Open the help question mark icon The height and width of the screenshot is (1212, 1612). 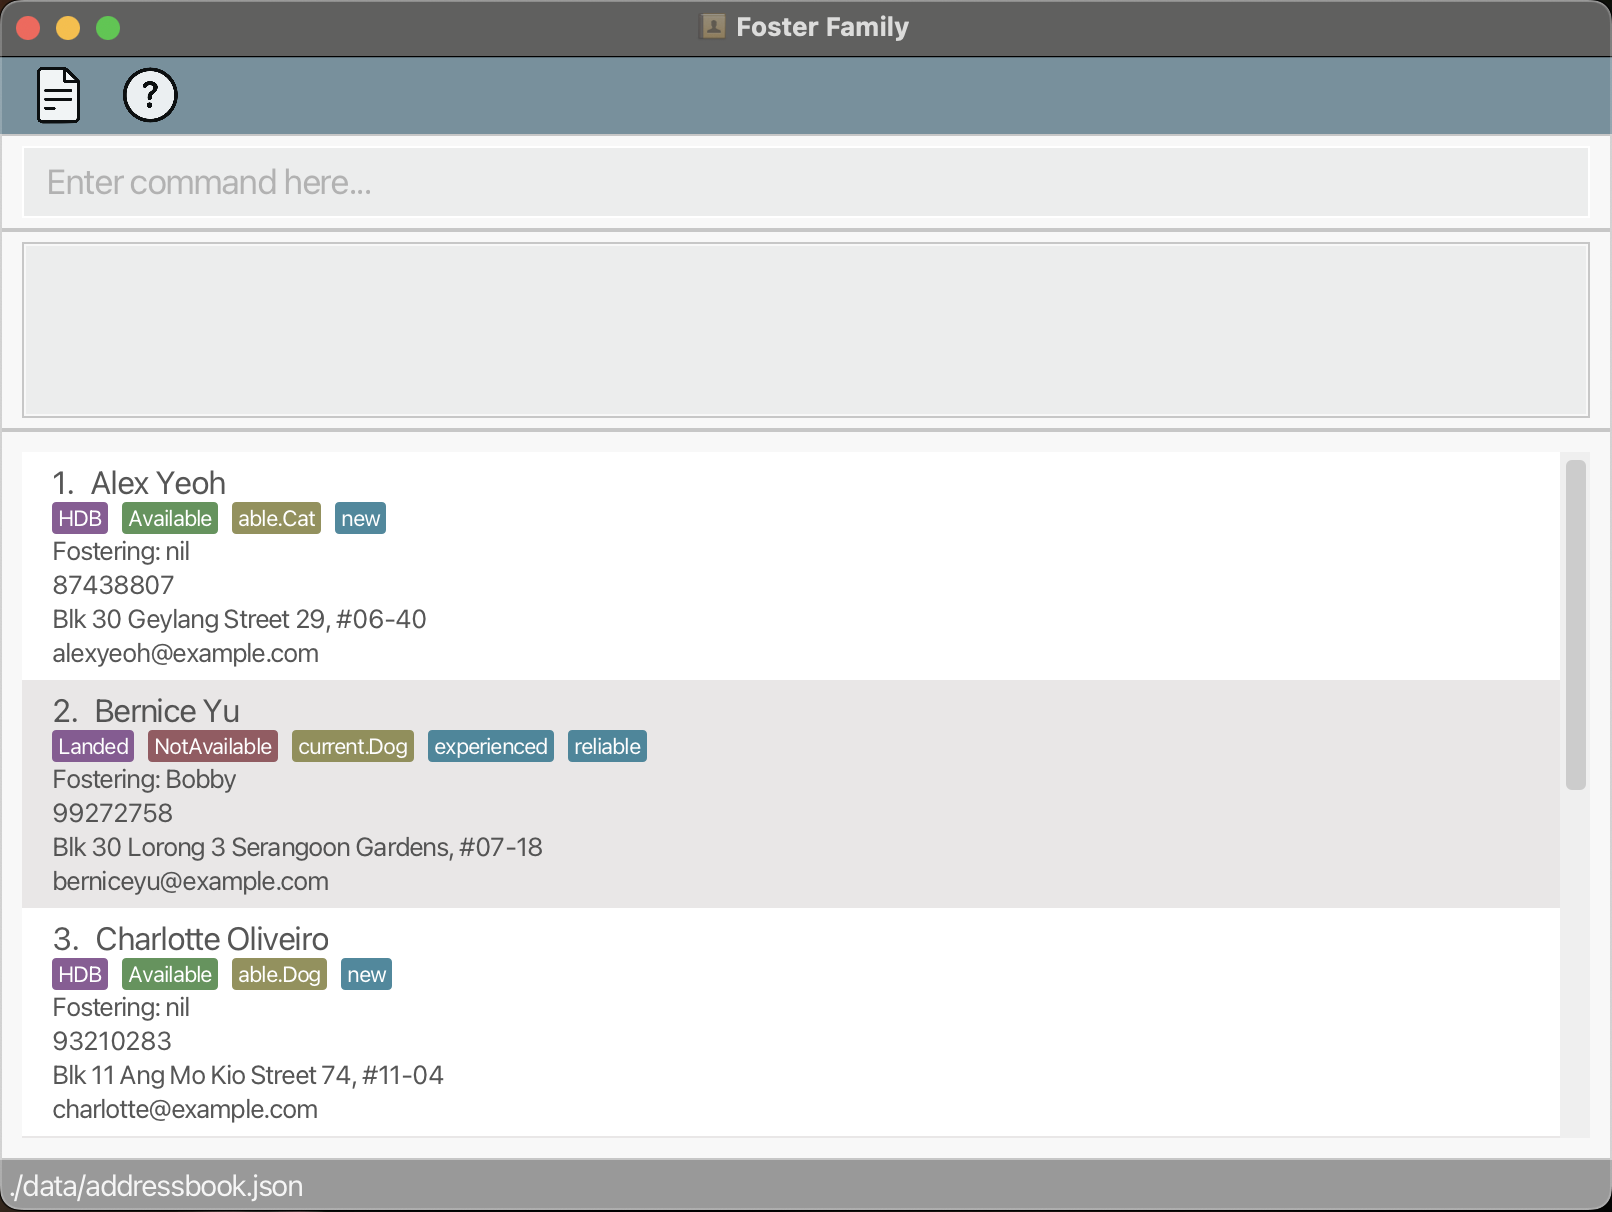(x=150, y=95)
